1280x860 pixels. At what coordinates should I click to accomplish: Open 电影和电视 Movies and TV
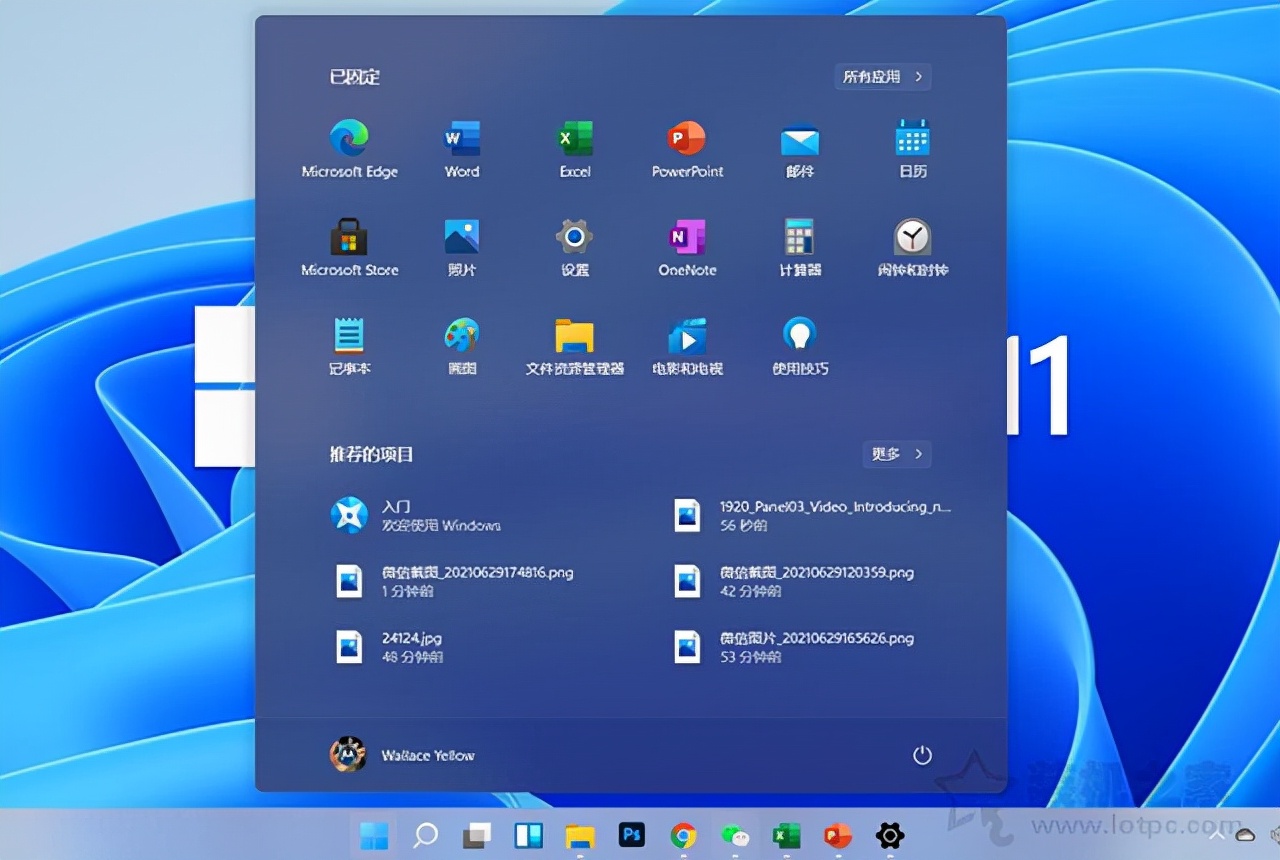686,336
